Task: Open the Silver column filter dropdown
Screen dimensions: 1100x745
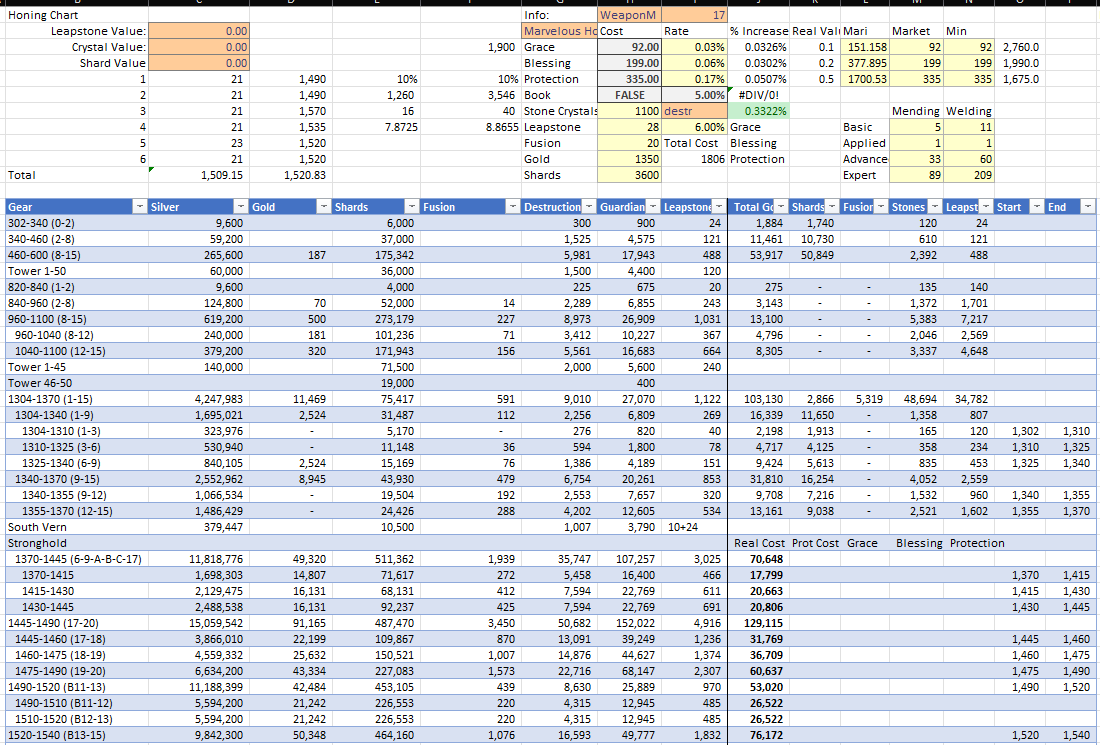Action: pyautogui.click(x=240, y=205)
